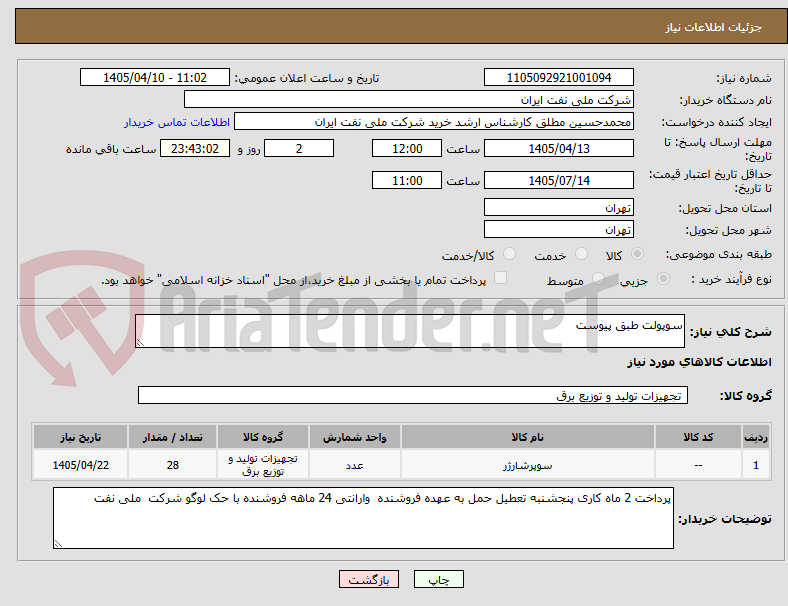
Task: Click the goods group field تجهیزات تولید و توزیع برق
Action: click(413, 395)
